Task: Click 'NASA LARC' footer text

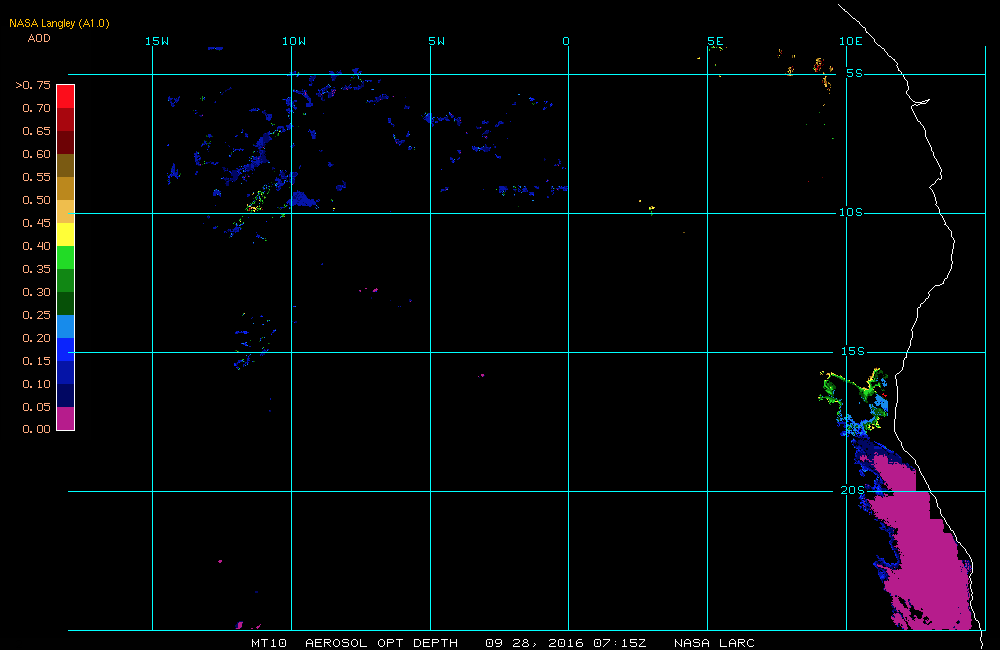Action: tap(714, 643)
